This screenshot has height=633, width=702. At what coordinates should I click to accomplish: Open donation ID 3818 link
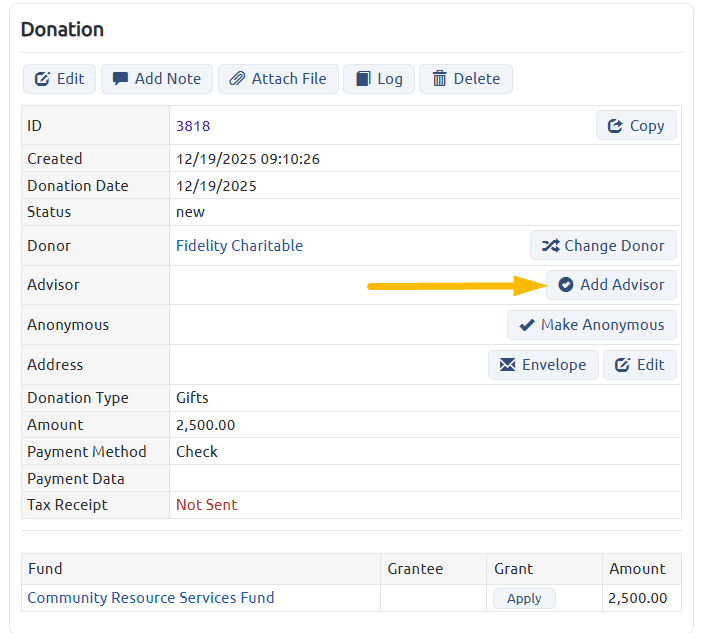click(193, 126)
